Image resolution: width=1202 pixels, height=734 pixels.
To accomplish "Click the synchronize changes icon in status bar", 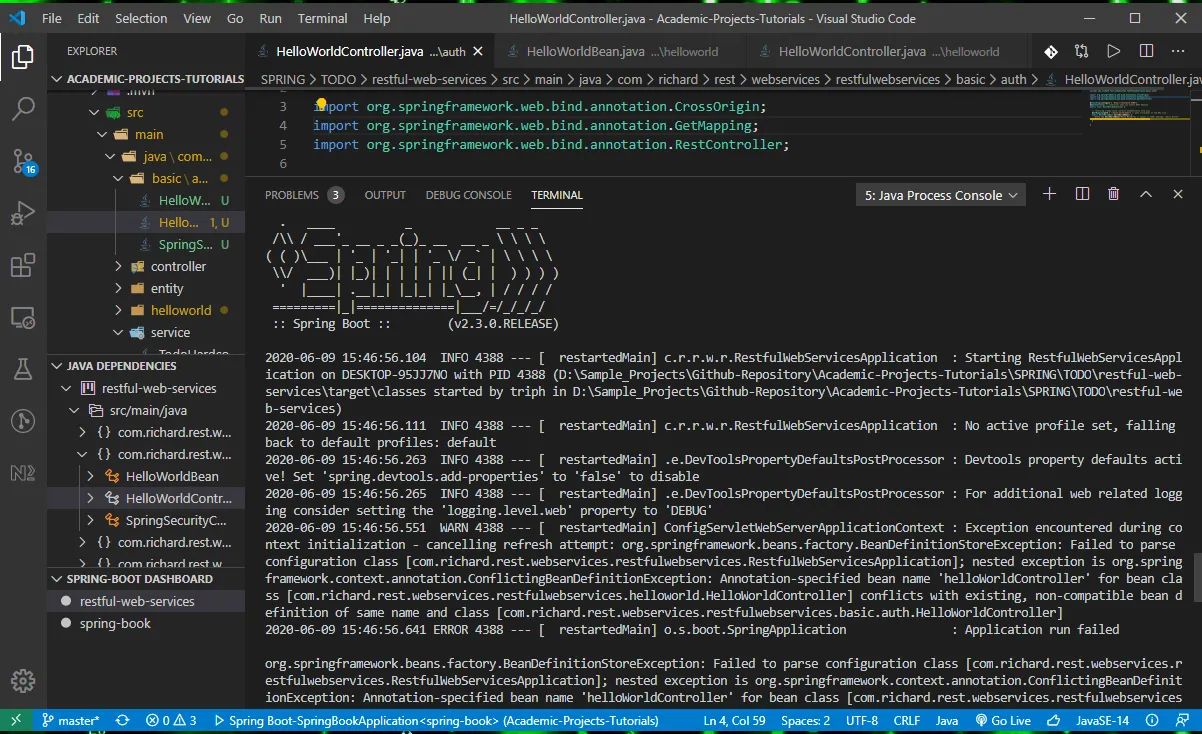I will 122,720.
